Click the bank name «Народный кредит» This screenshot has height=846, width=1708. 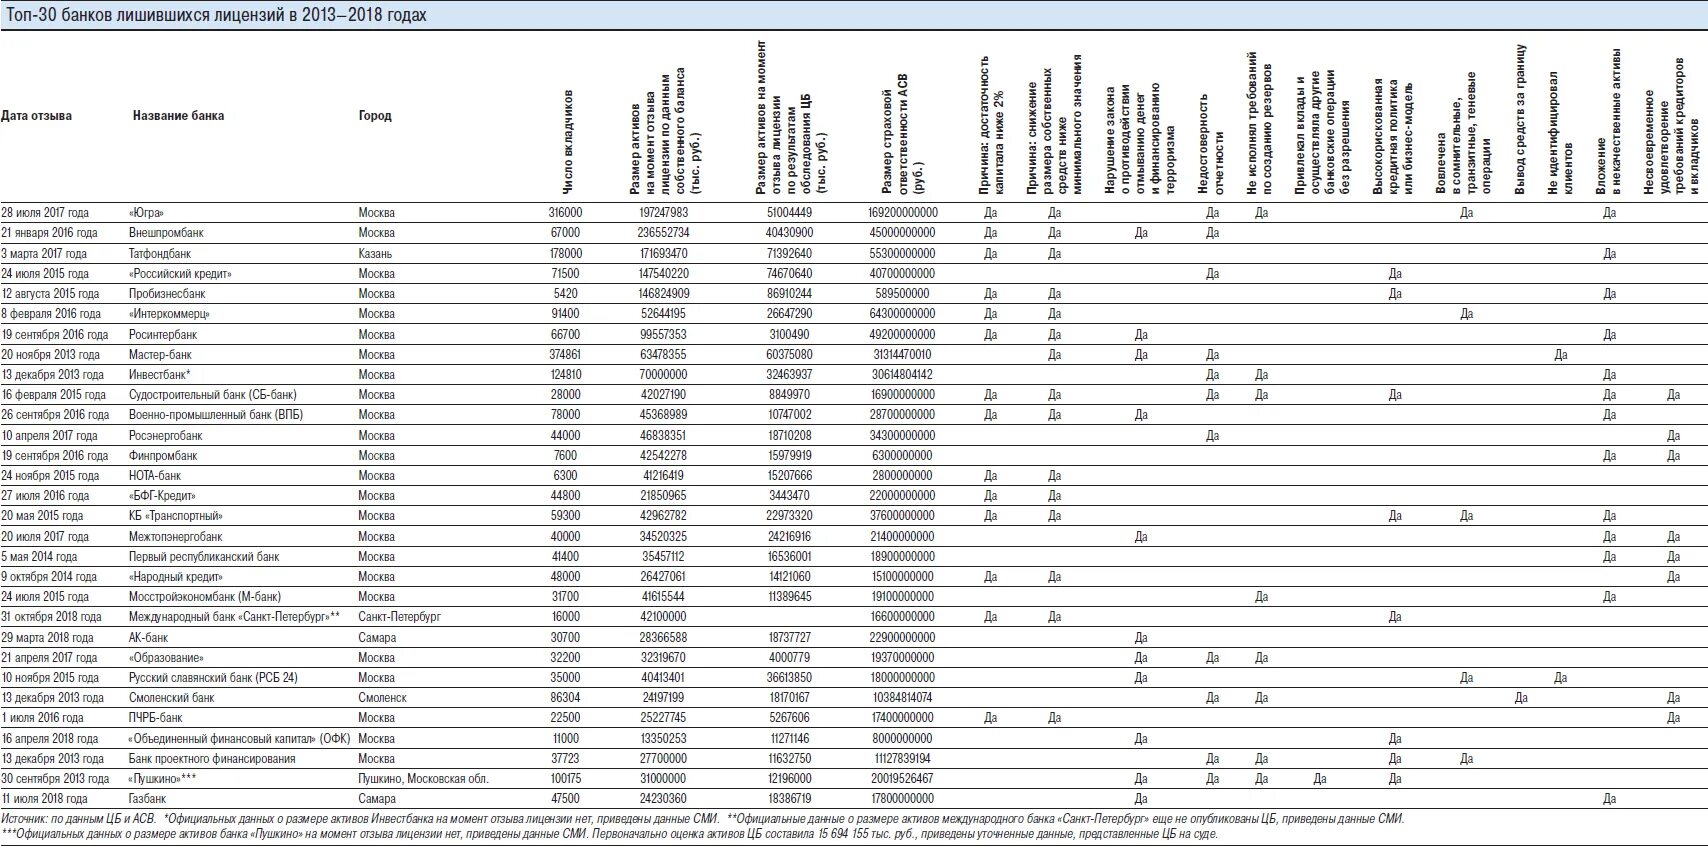pos(176,577)
